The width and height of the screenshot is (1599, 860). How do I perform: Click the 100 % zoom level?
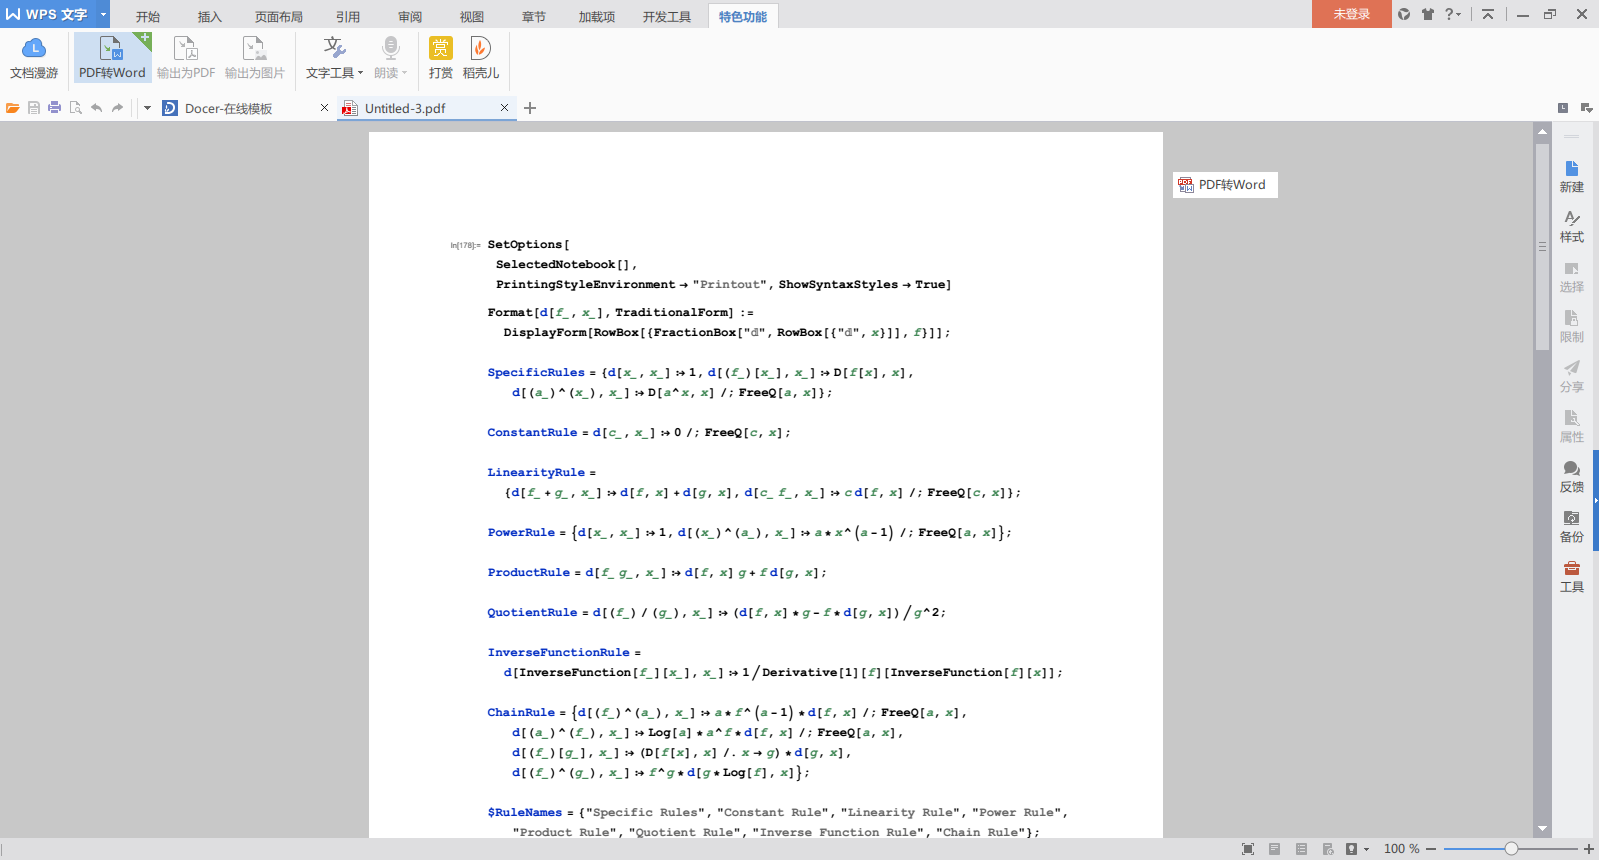pos(1401,849)
